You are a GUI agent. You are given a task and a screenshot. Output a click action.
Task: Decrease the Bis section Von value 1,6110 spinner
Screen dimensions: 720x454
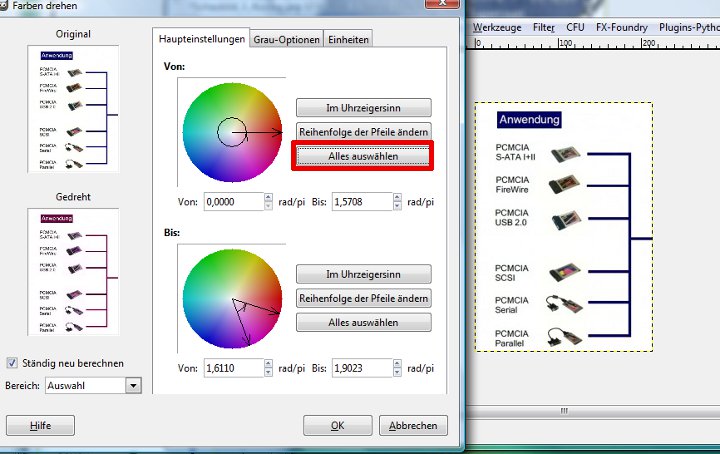coord(268,373)
